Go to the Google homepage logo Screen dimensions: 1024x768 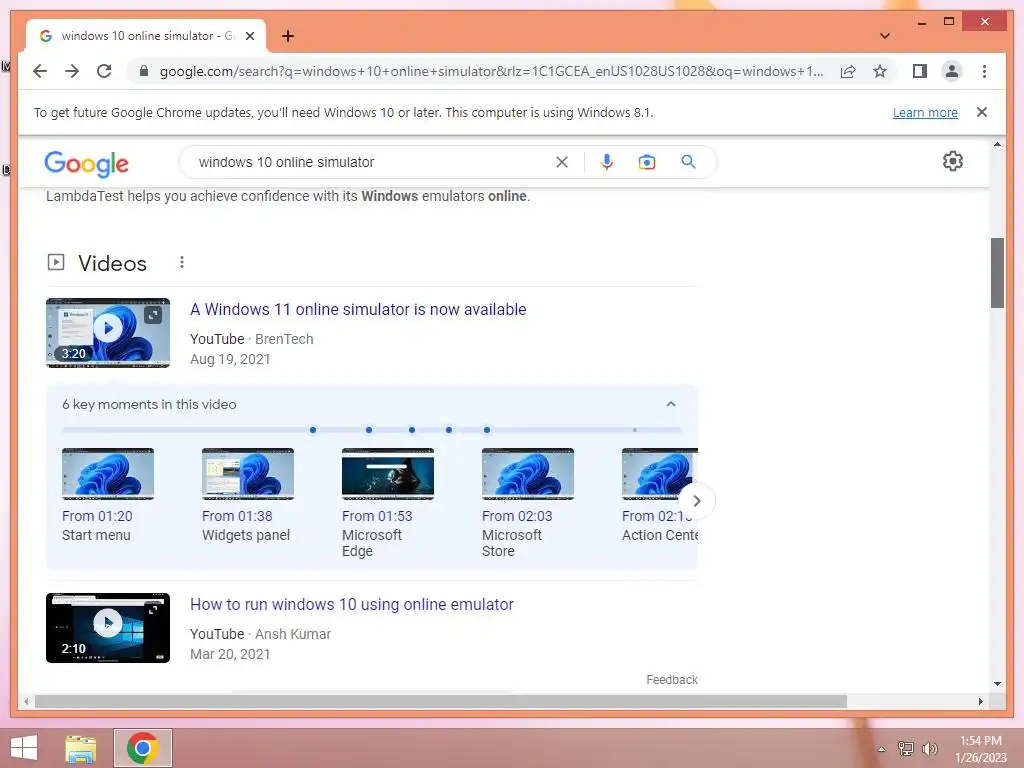[86, 163]
